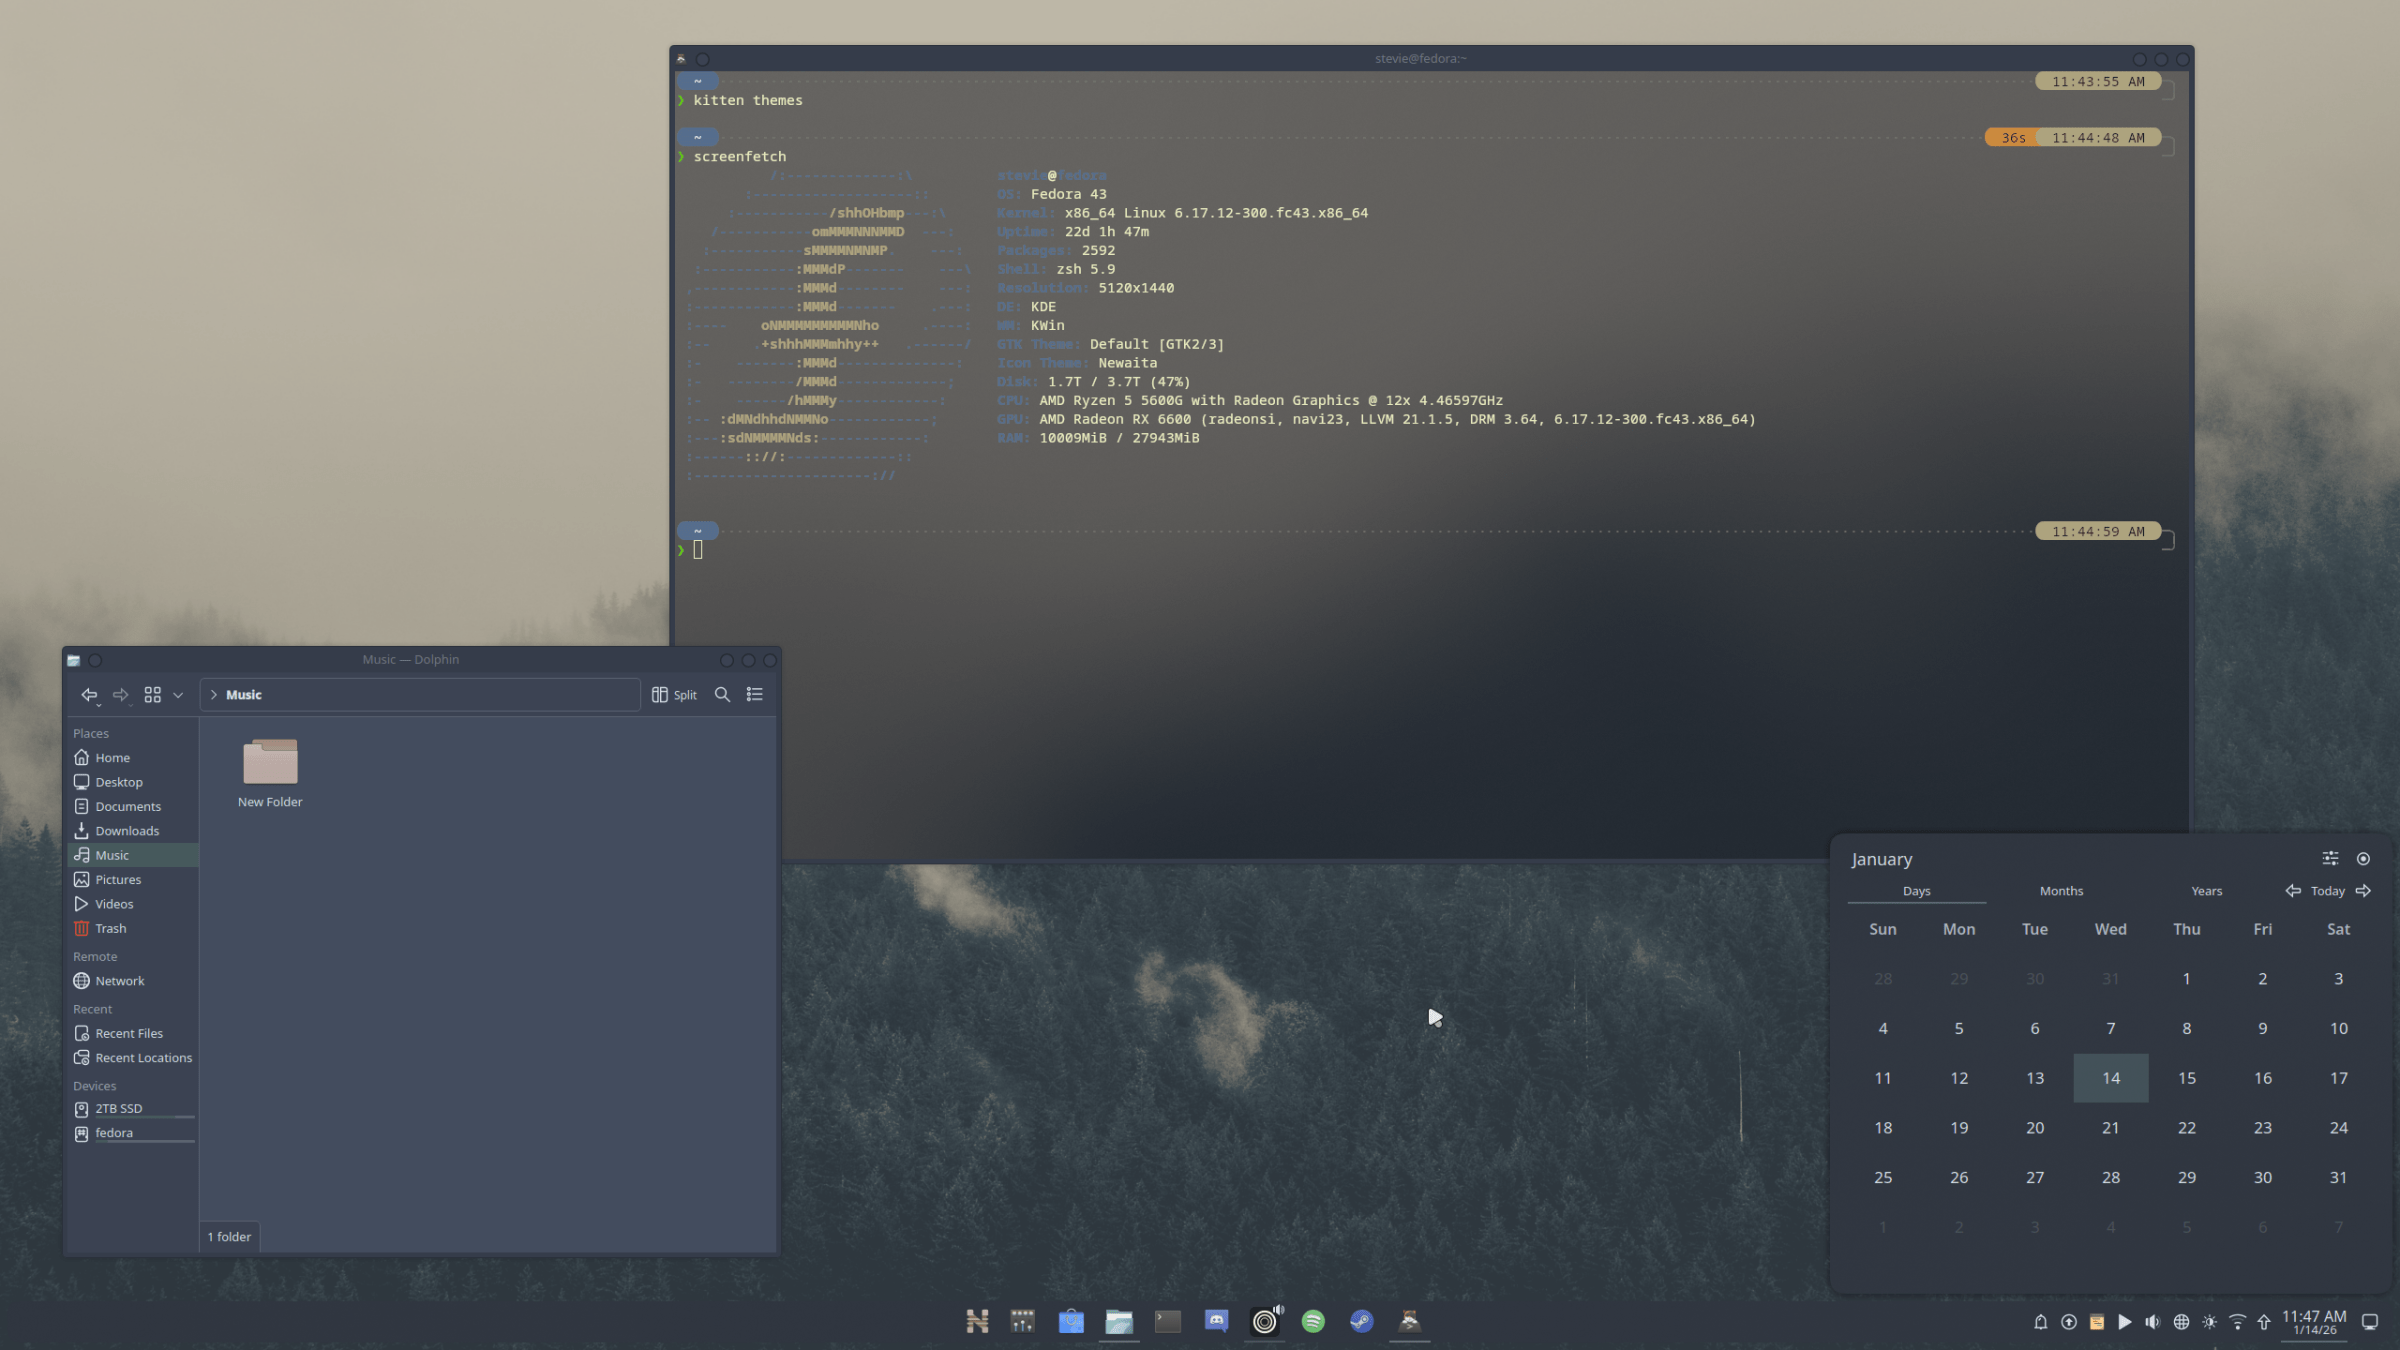Image resolution: width=2400 pixels, height=1350 pixels.
Task: Switch the calendar to Years view
Action: click(x=2207, y=890)
